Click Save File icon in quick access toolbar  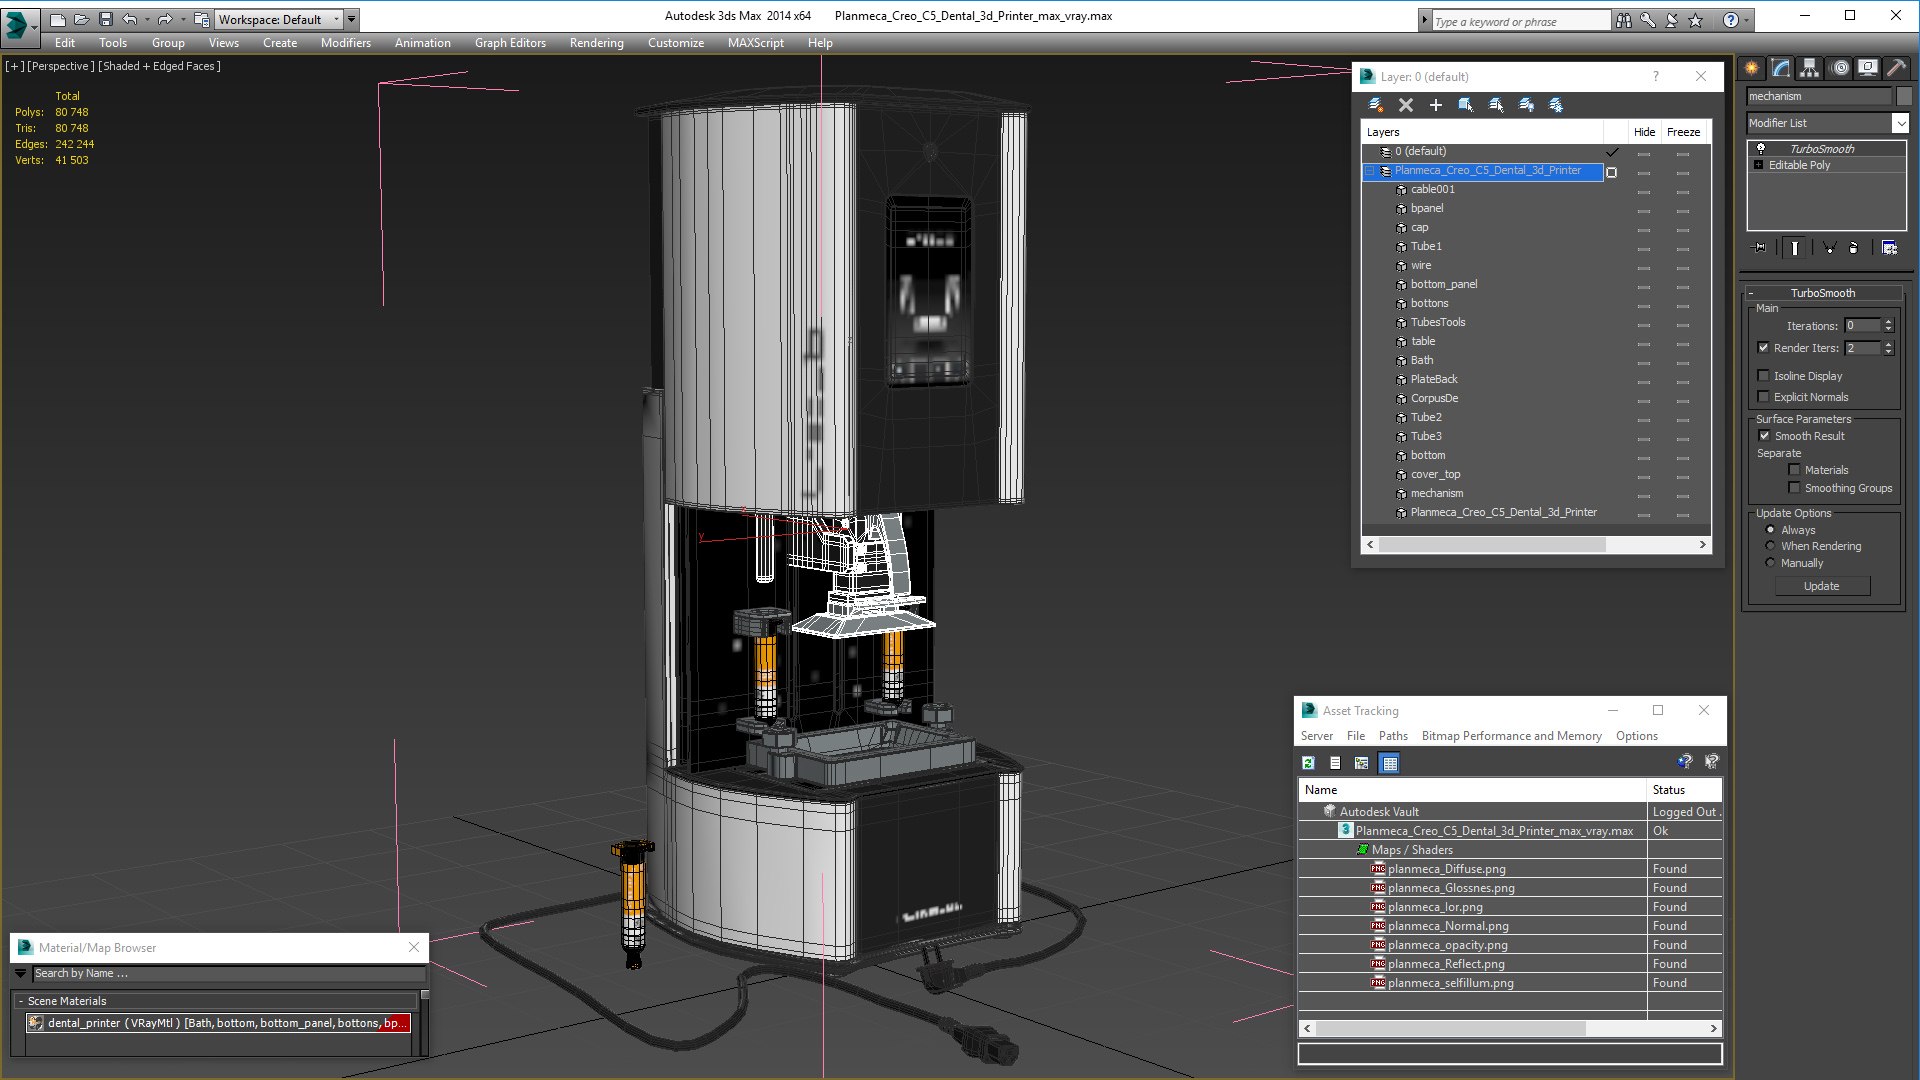coord(106,19)
